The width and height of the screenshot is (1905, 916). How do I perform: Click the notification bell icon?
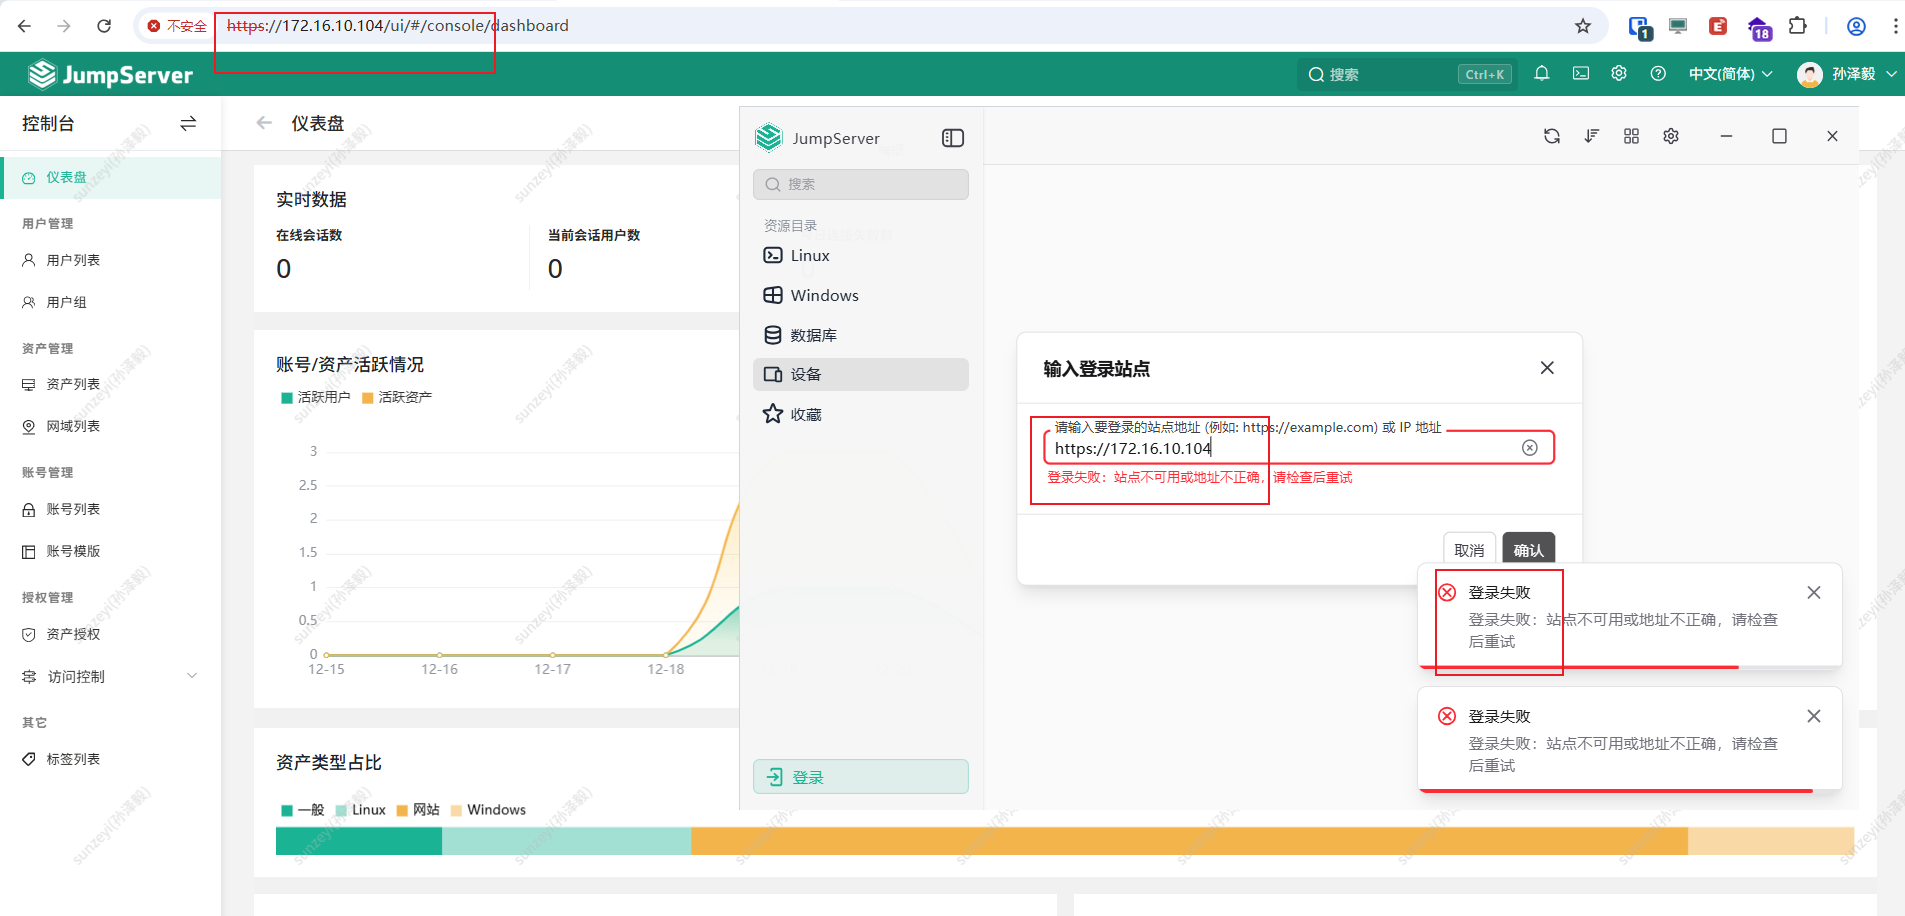coord(1541,73)
